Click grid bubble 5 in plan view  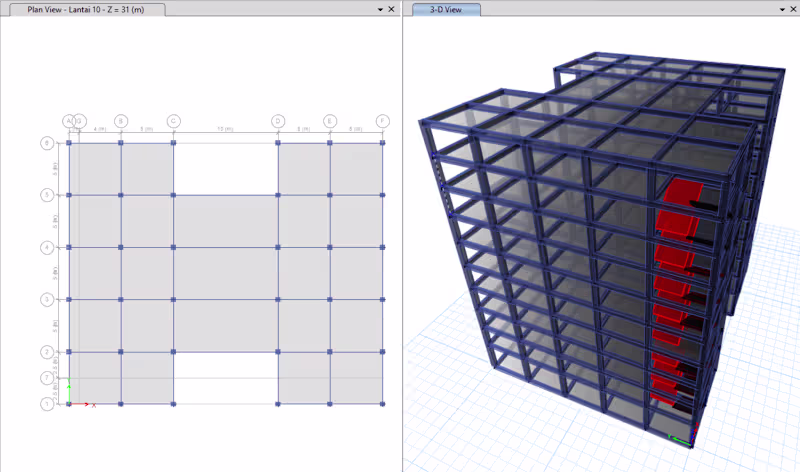click(47, 195)
